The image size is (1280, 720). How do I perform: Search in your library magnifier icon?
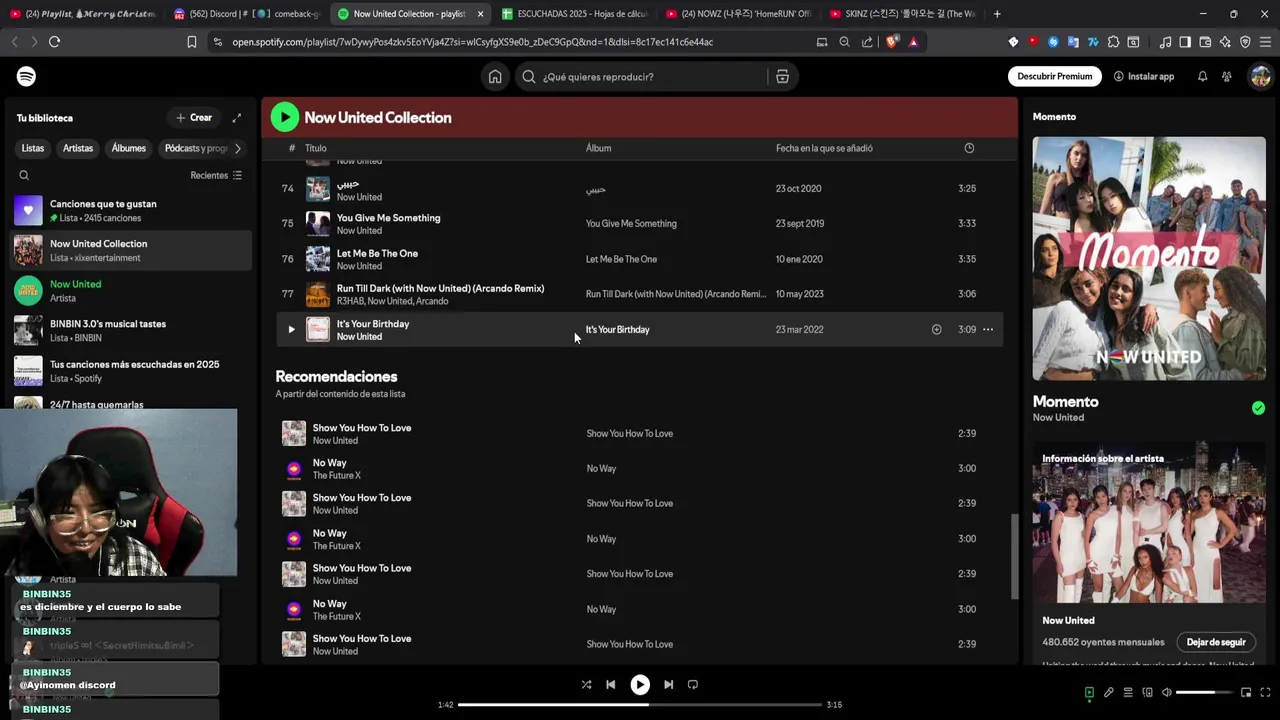point(24,175)
